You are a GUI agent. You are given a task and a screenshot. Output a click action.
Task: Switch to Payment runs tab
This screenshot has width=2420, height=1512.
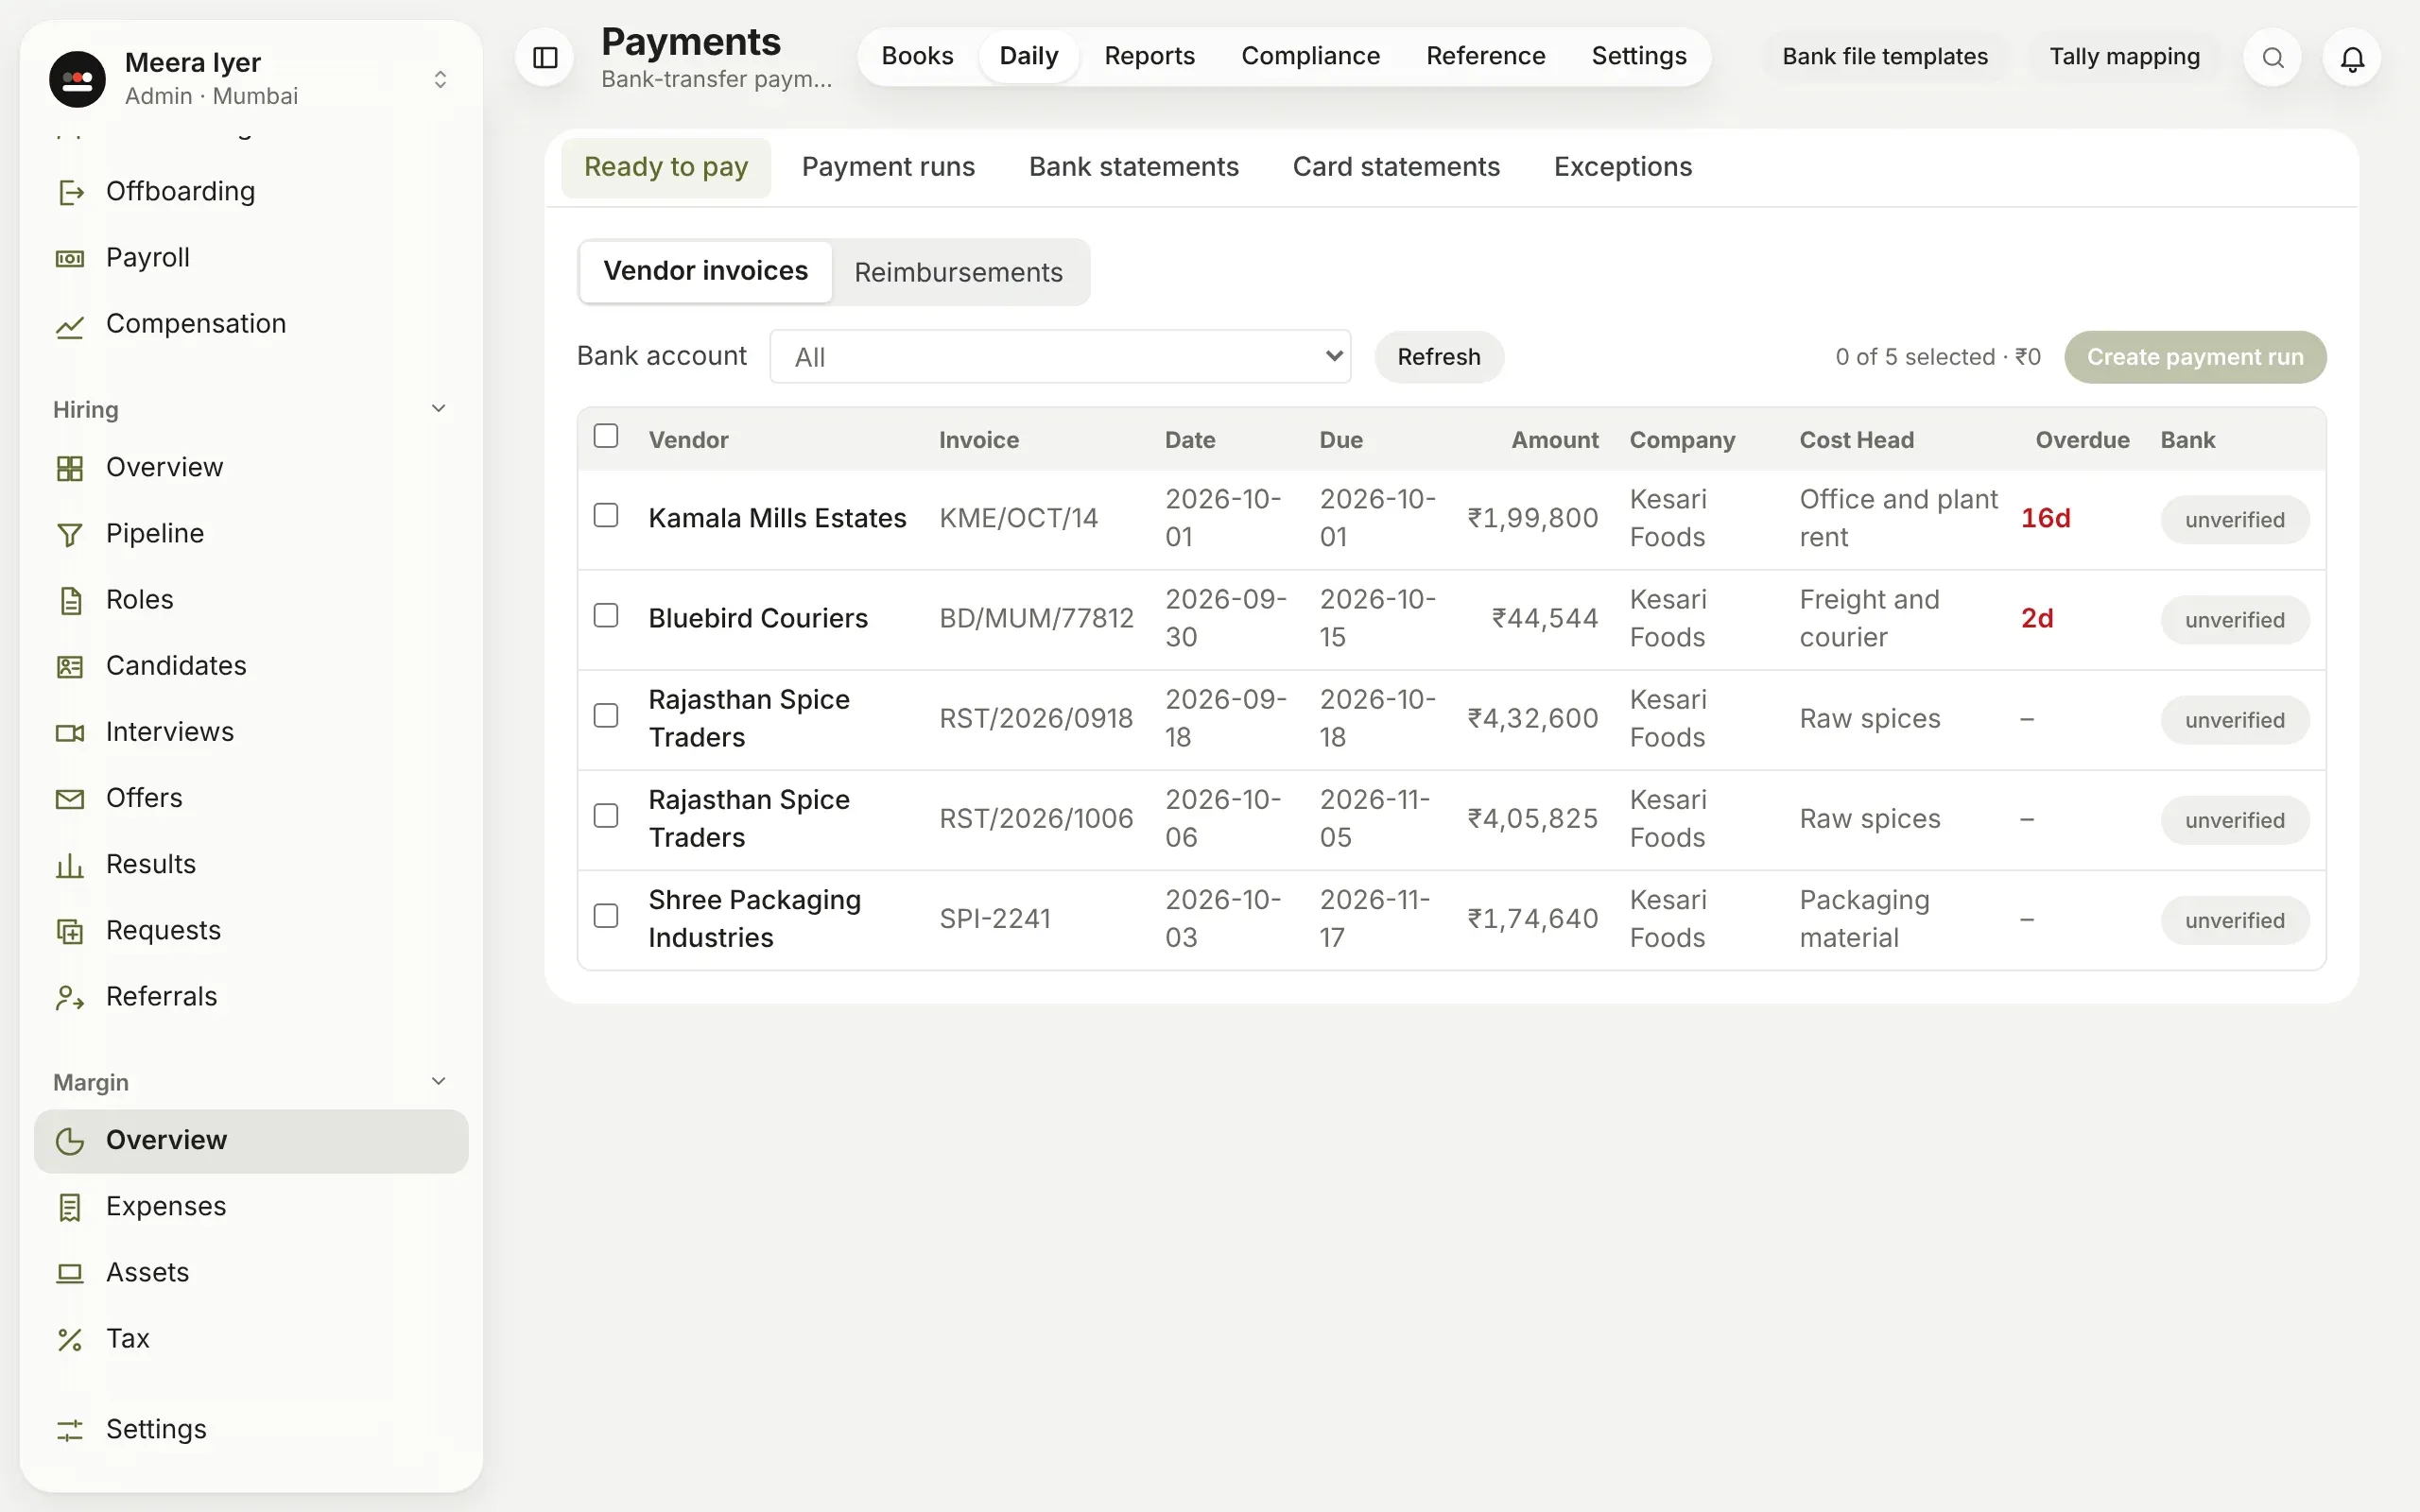(x=888, y=167)
